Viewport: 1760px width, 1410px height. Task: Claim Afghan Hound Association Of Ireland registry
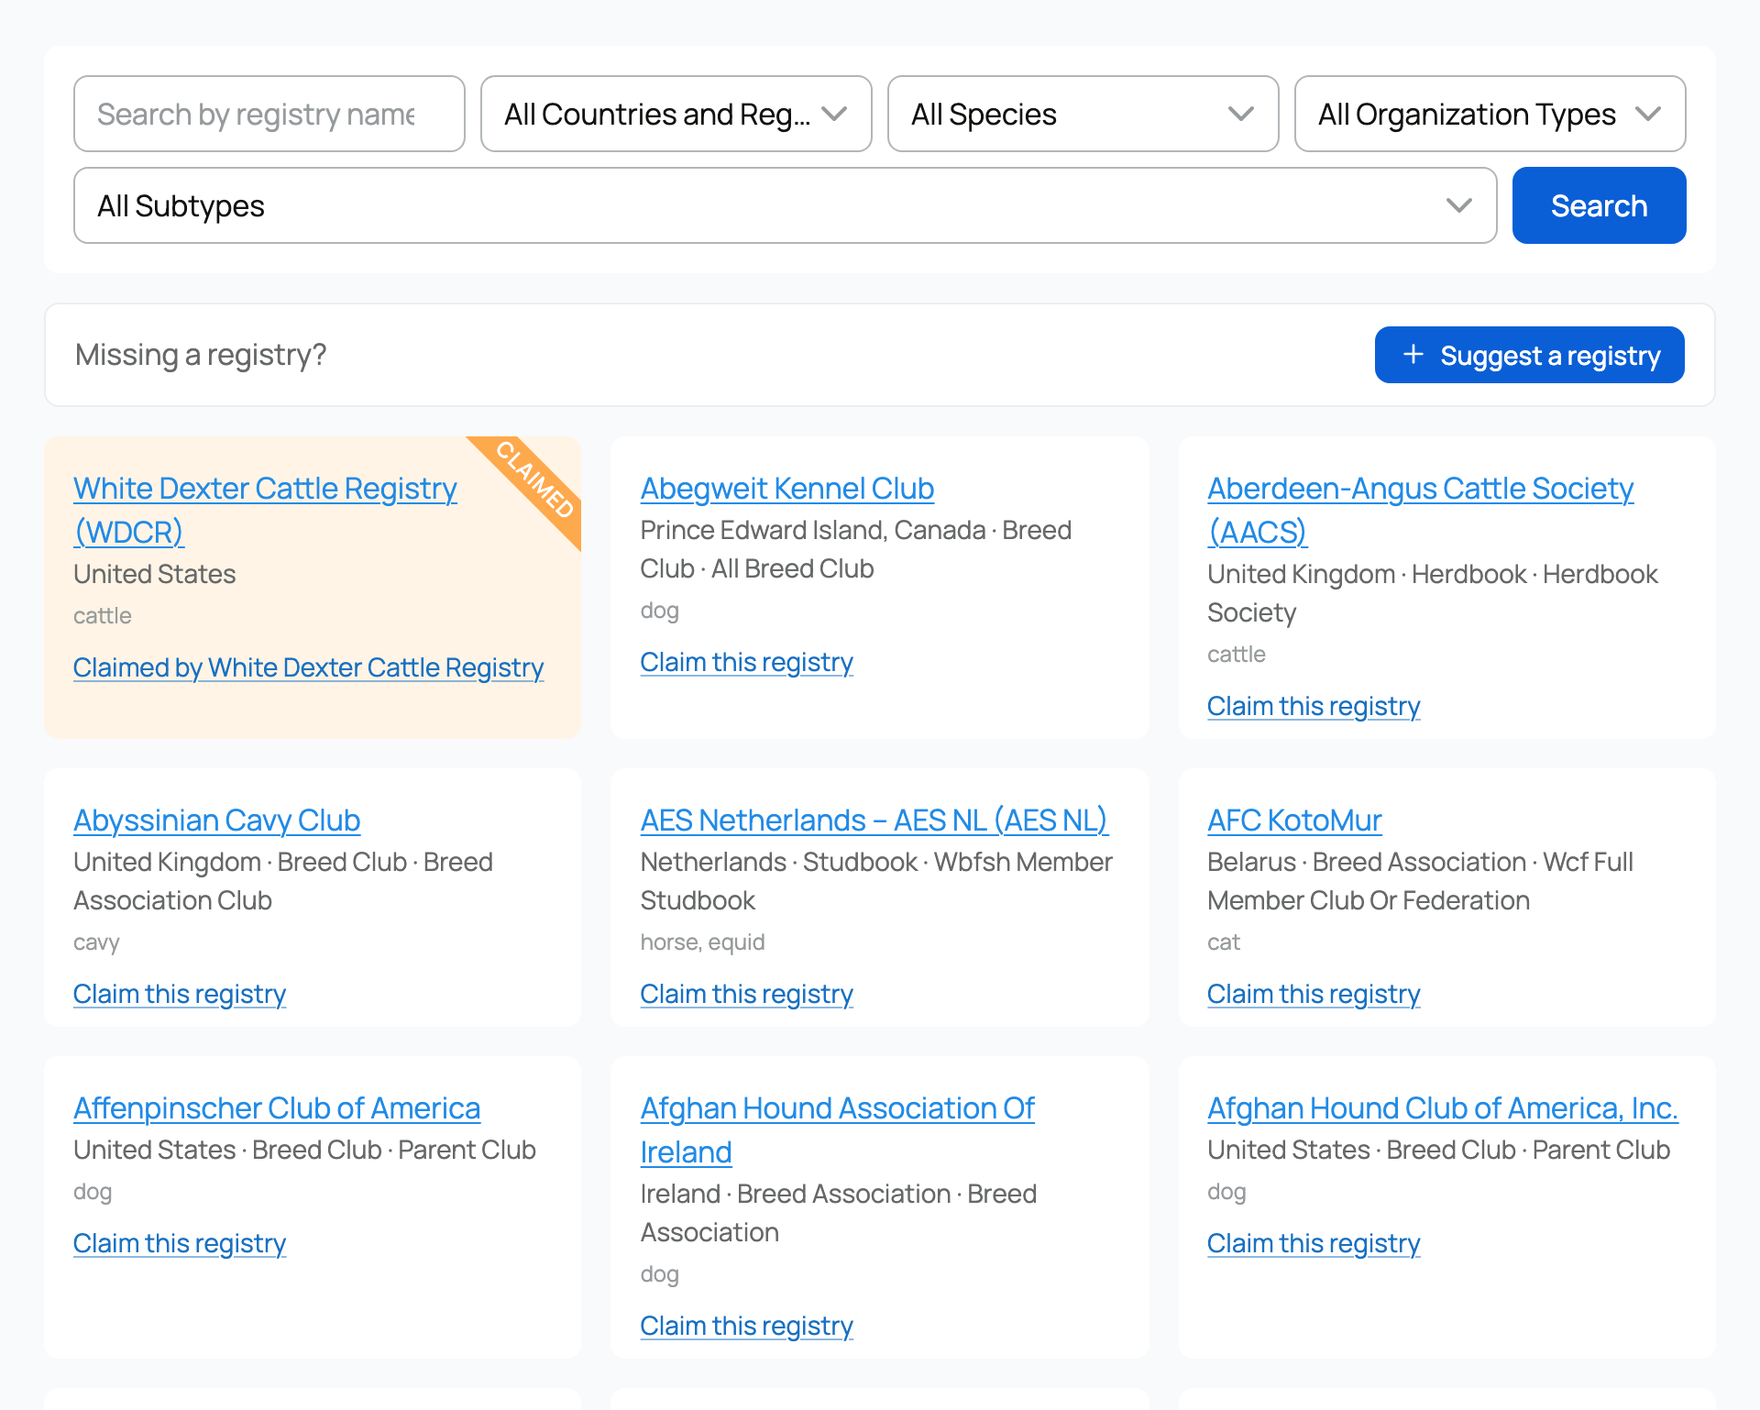point(746,1326)
